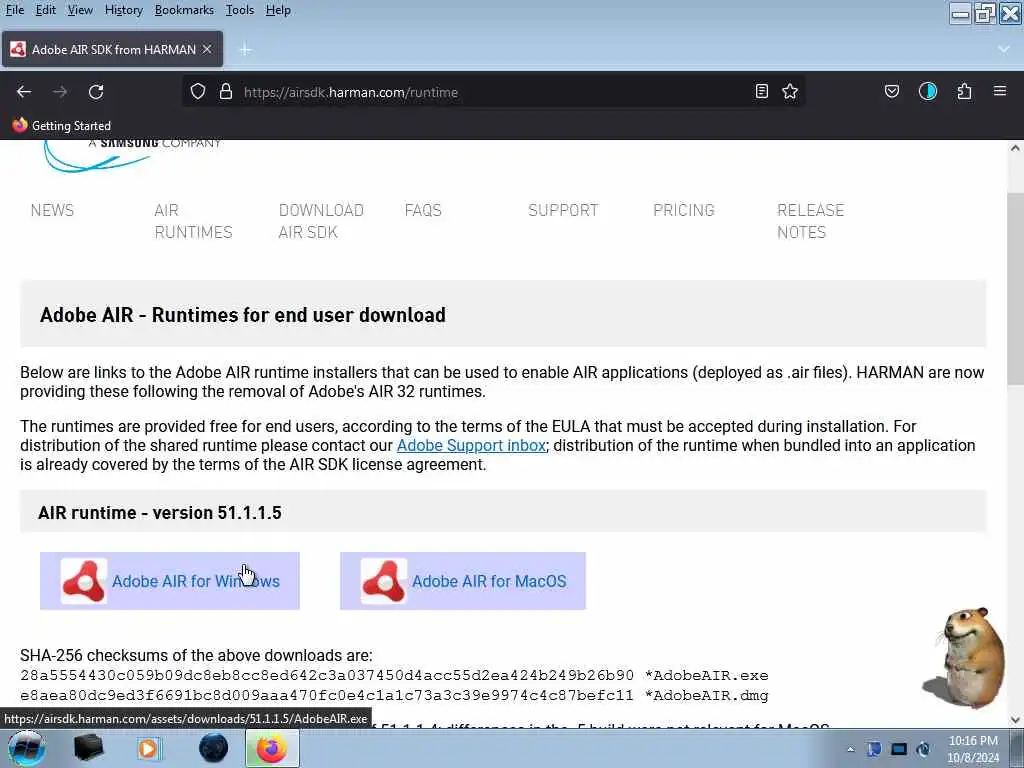The image size is (1024, 768).
Task: Click the AdobeAIR.exe checksum line
Action: coord(394,675)
